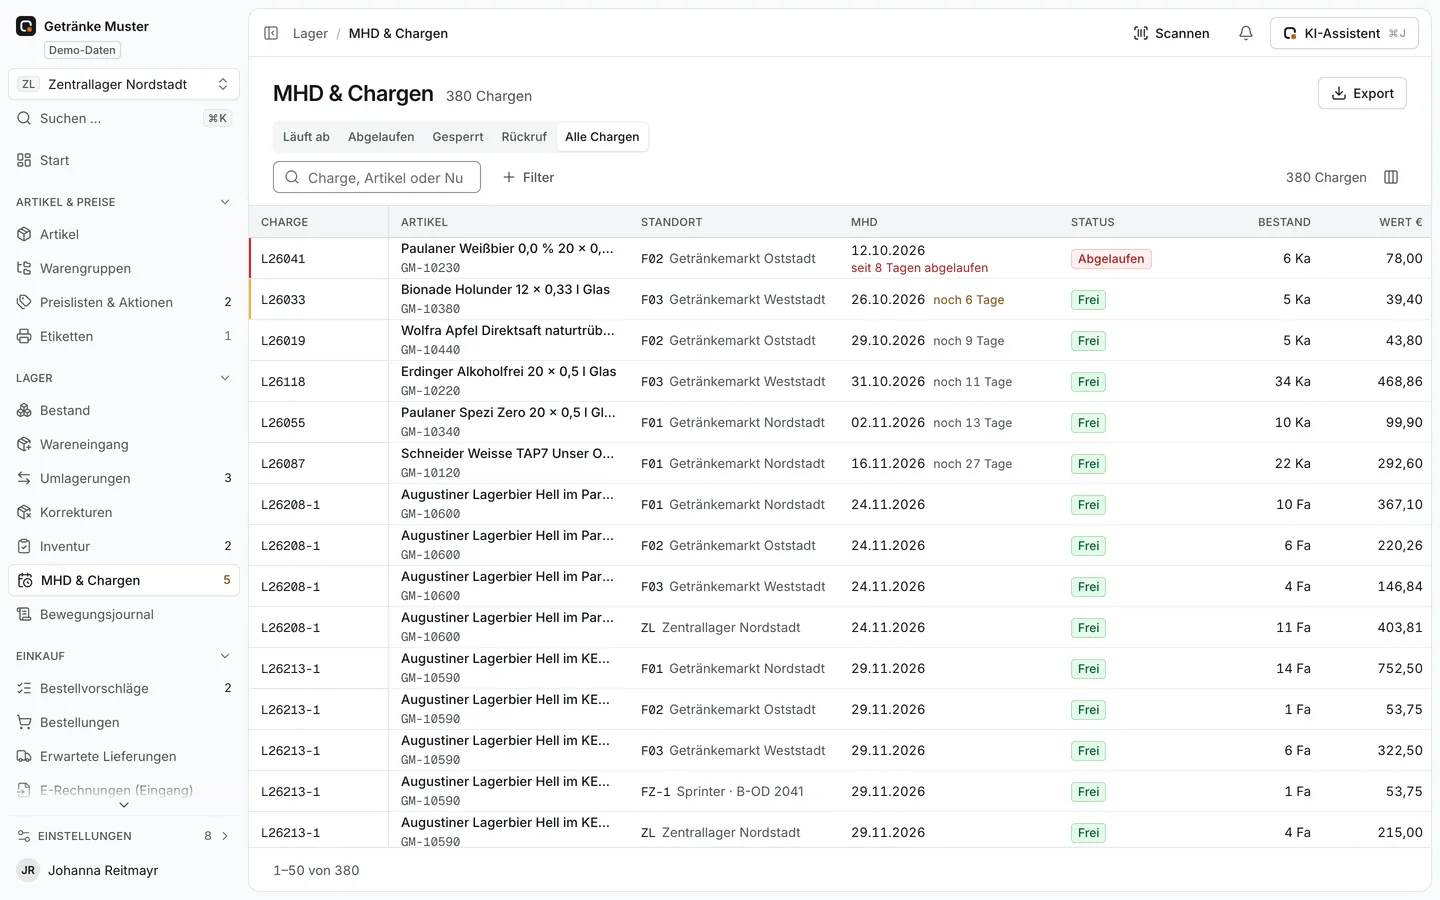
Task: Open Wareneingang in the sidebar
Action: coord(124,444)
